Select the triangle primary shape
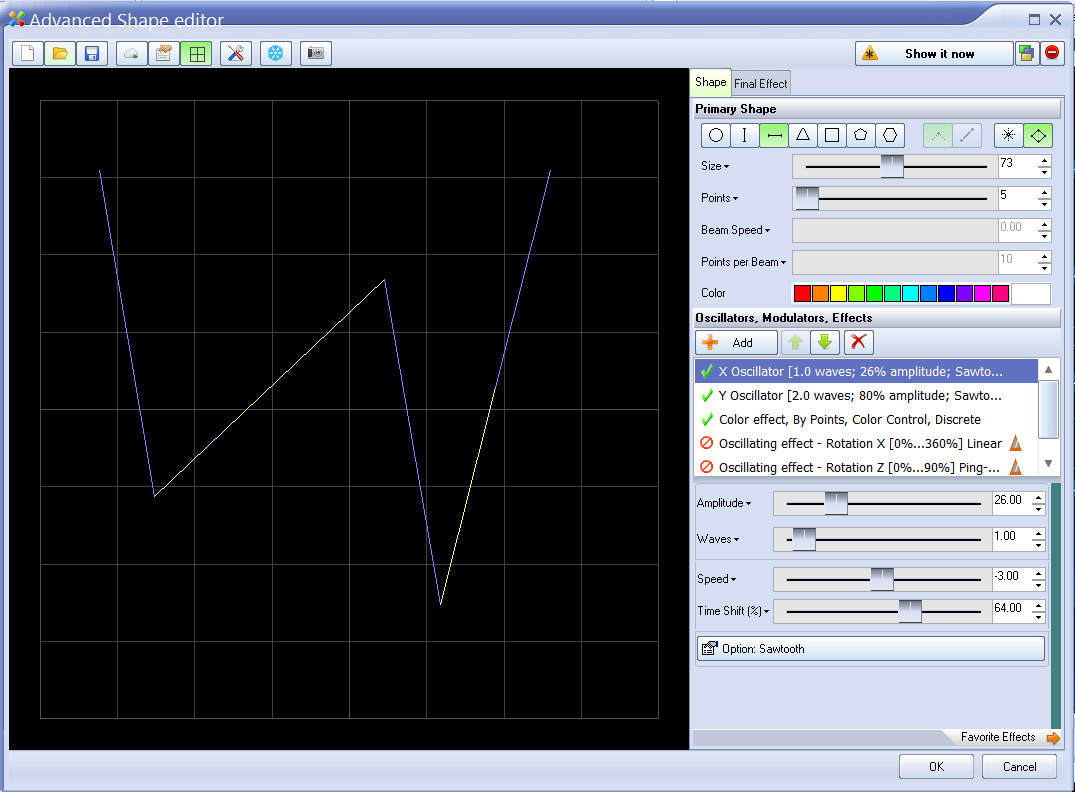The height and width of the screenshot is (792, 1075). point(802,136)
